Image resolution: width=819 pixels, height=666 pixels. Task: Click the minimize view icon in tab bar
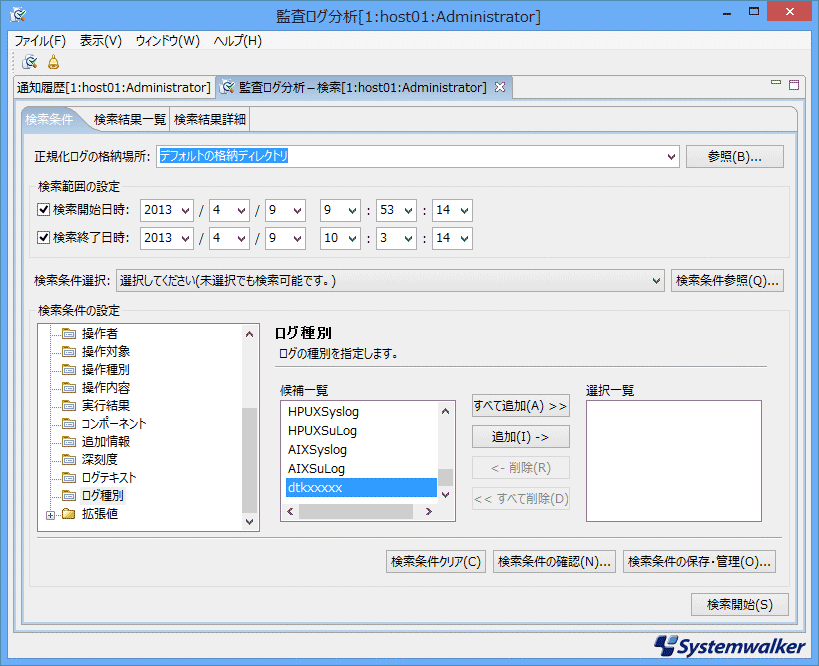776,84
